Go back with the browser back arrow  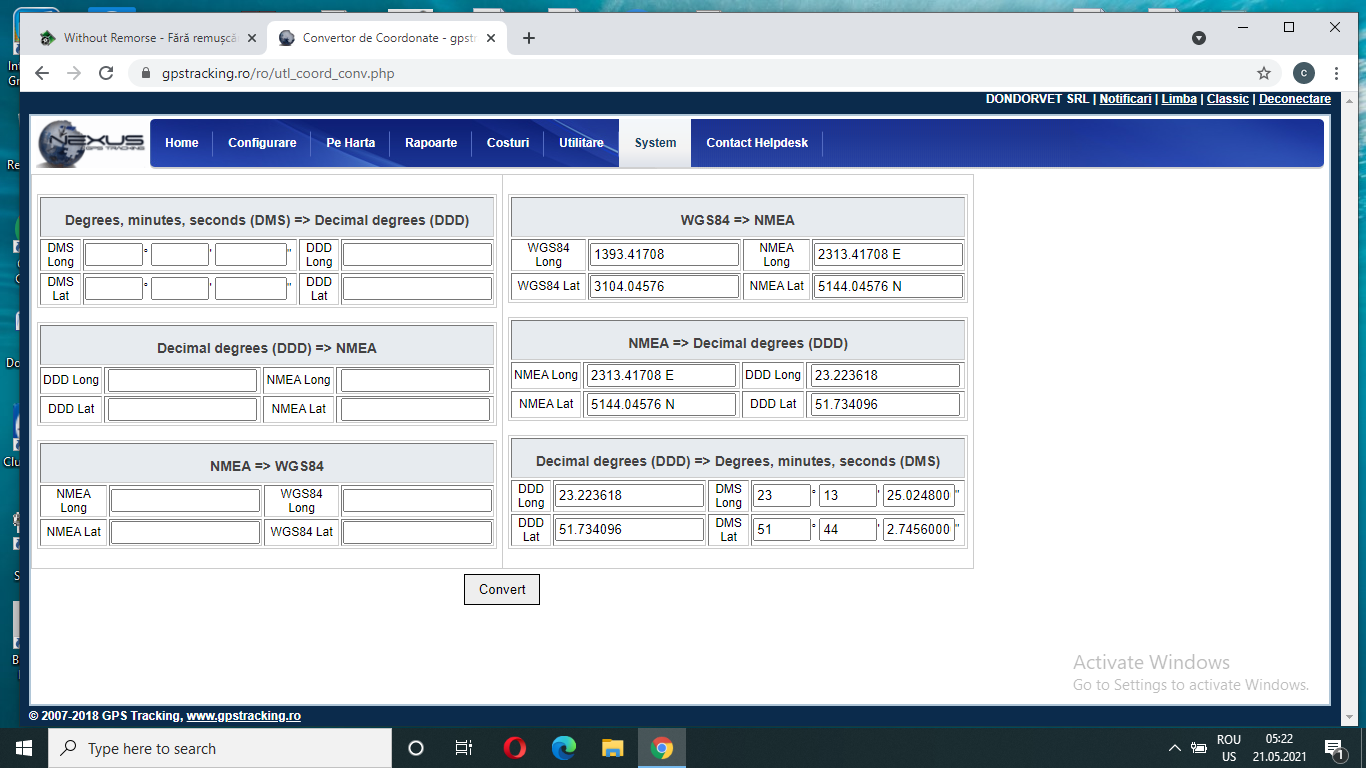point(42,73)
